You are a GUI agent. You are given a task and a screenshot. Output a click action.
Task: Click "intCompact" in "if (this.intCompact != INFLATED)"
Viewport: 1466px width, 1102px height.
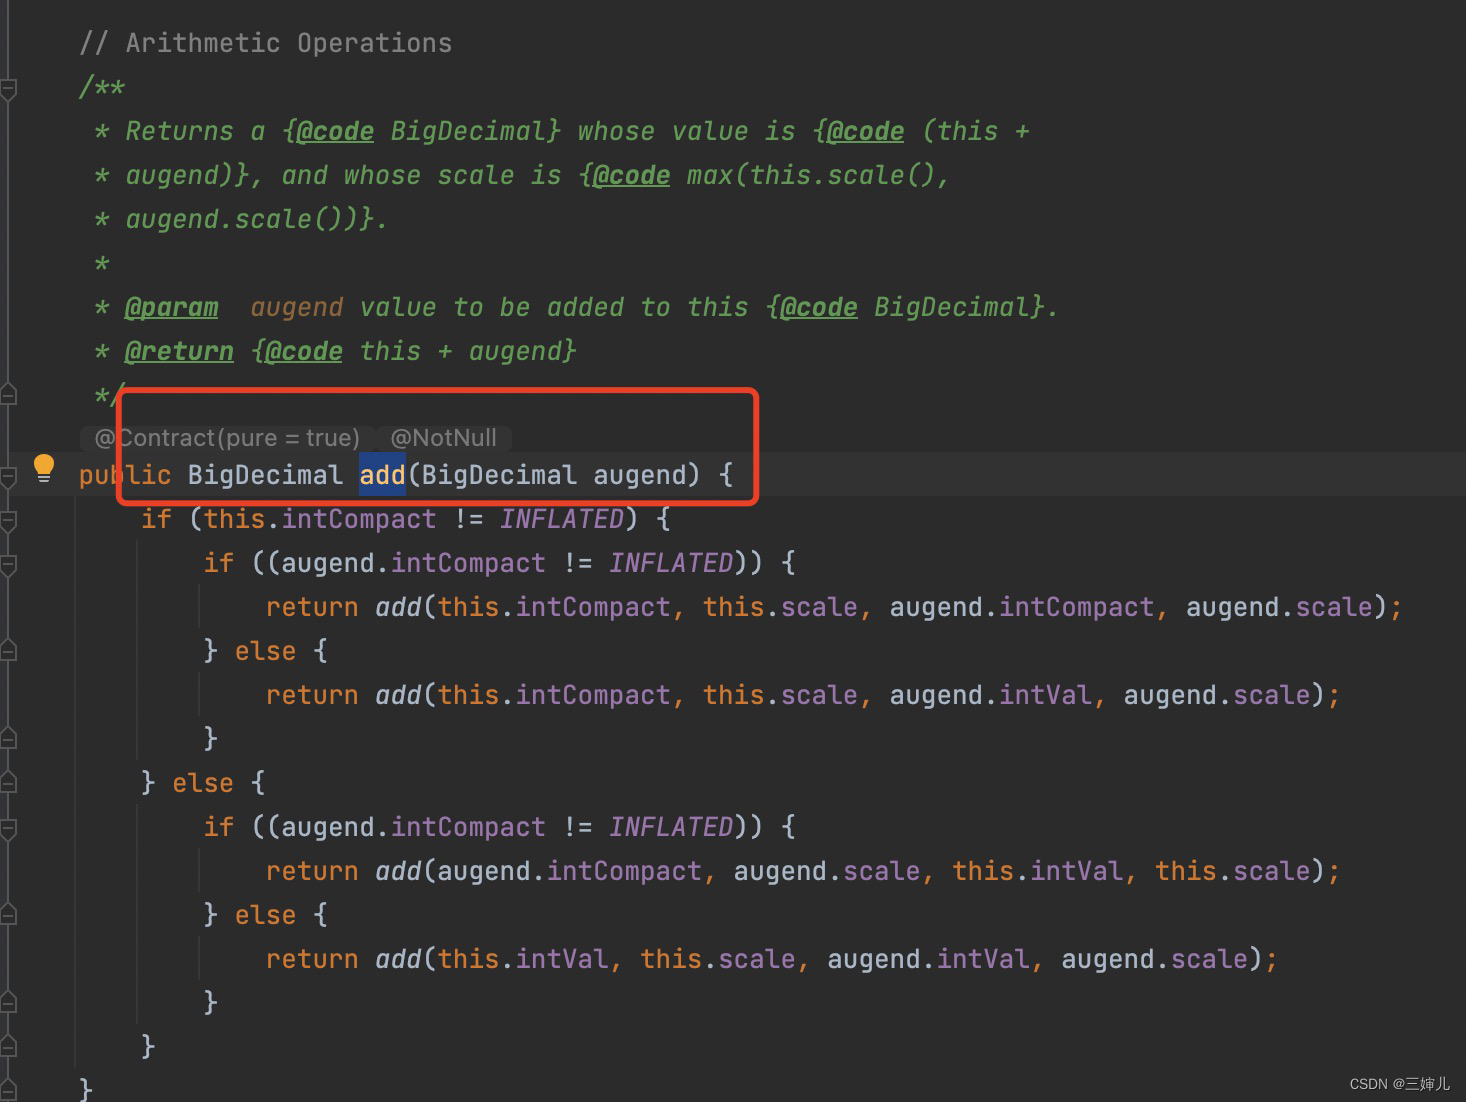(359, 519)
